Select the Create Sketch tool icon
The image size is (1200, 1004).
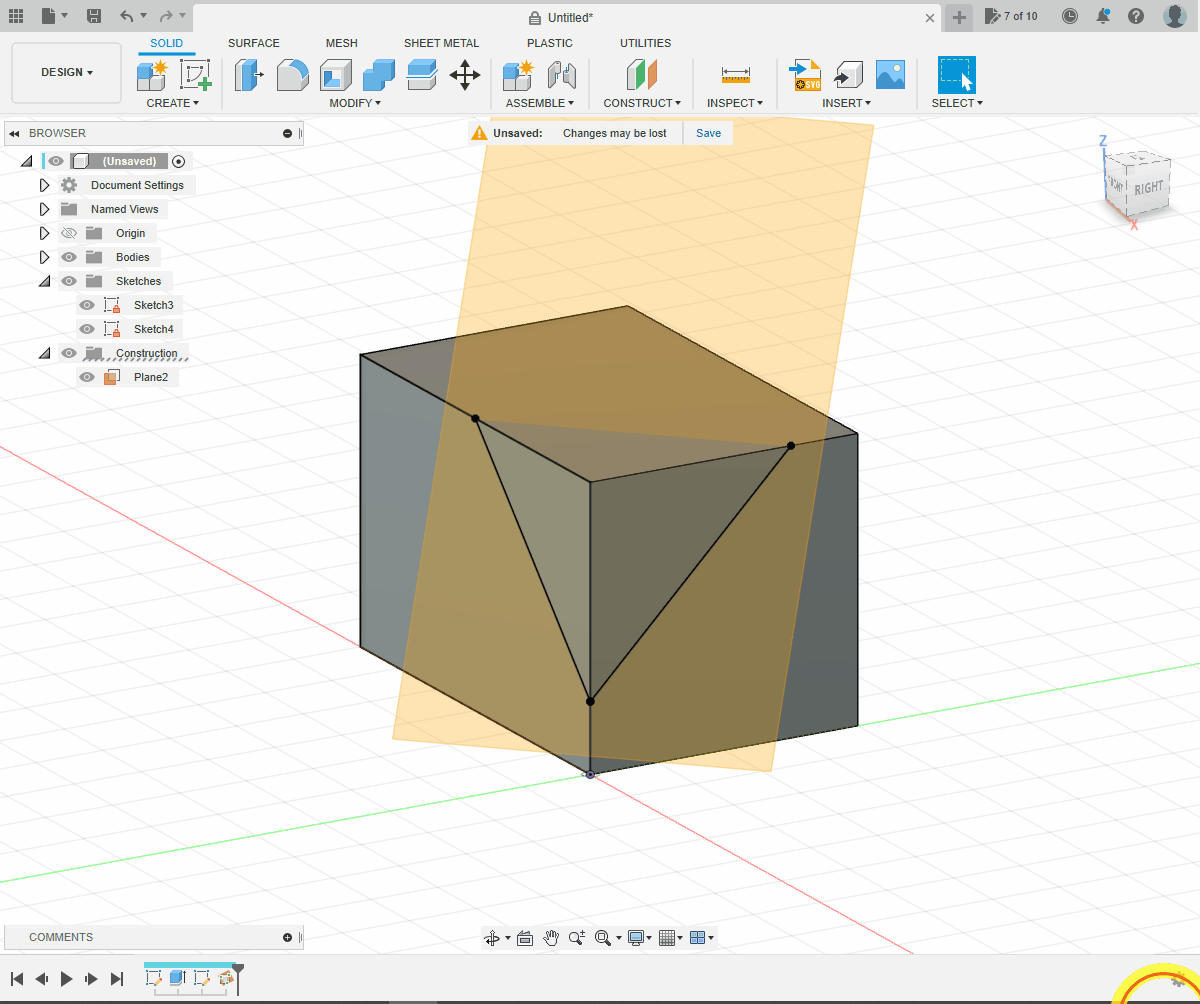(x=196, y=75)
